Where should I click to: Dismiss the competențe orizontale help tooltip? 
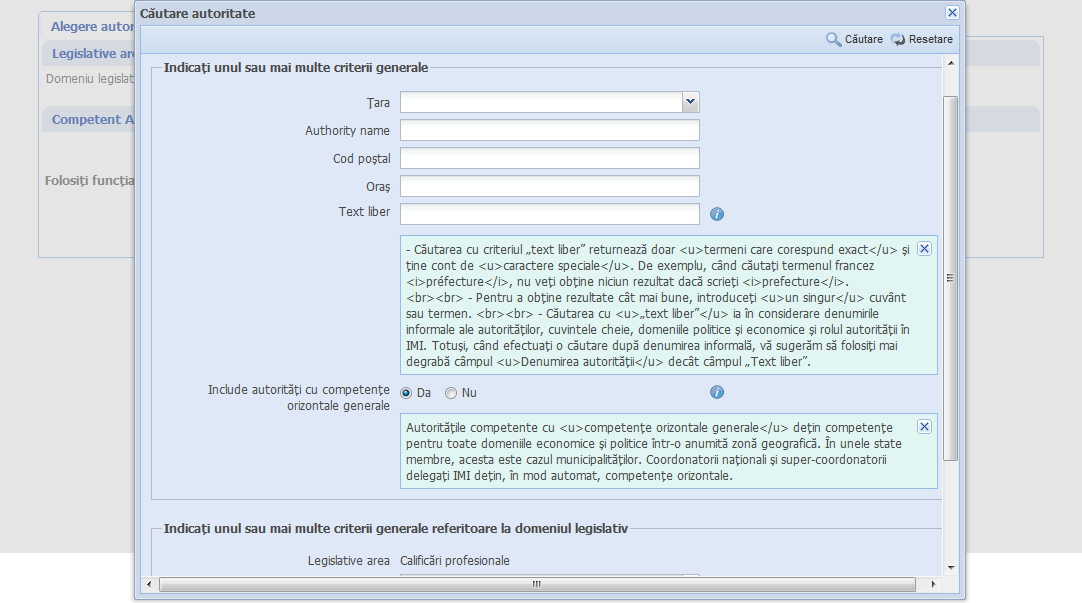924,427
